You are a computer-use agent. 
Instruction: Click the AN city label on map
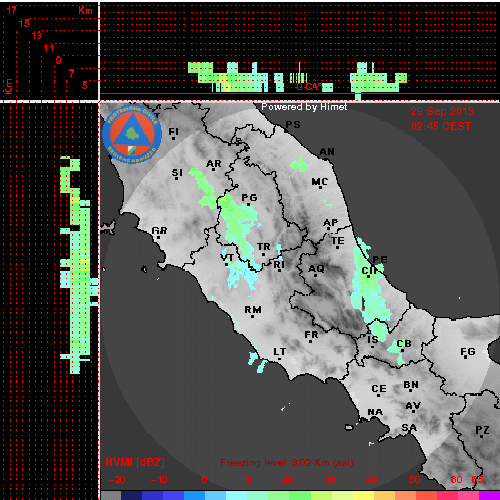click(327, 152)
